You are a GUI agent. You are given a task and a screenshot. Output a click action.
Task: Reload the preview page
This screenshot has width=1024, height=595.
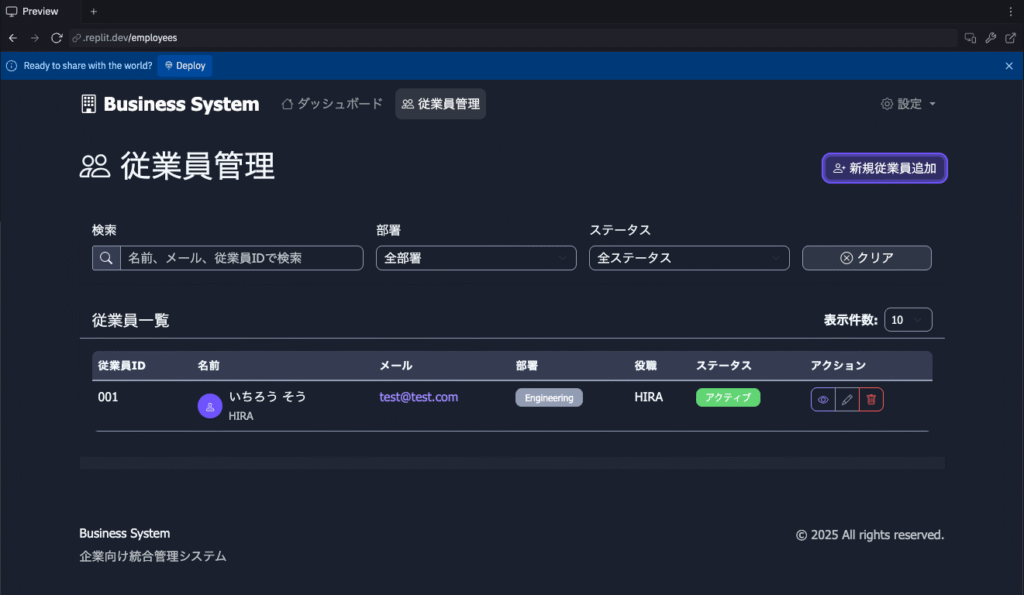point(57,38)
